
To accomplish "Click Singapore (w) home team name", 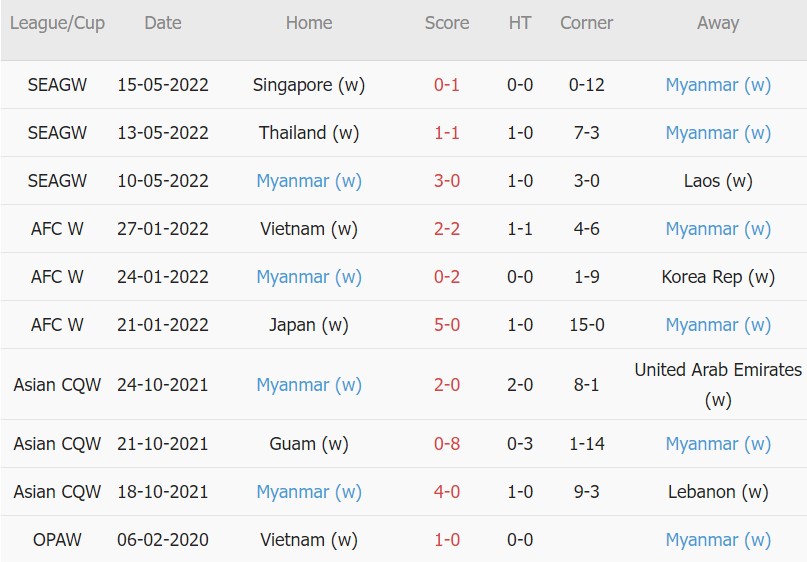I will pos(309,85).
